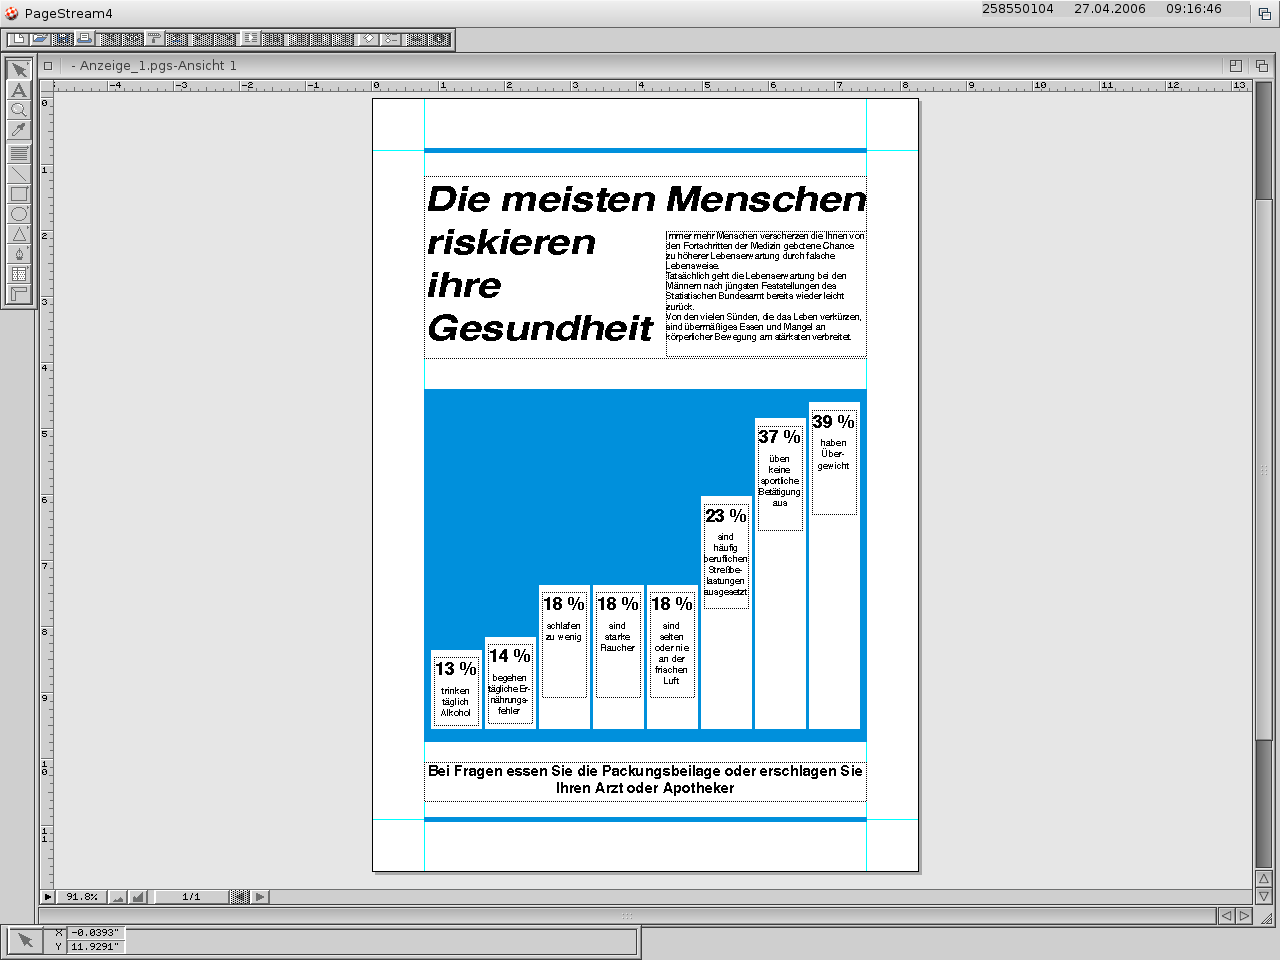Click the zoom out mountain button
Screen dimensions: 1280x960
[x=118, y=897]
